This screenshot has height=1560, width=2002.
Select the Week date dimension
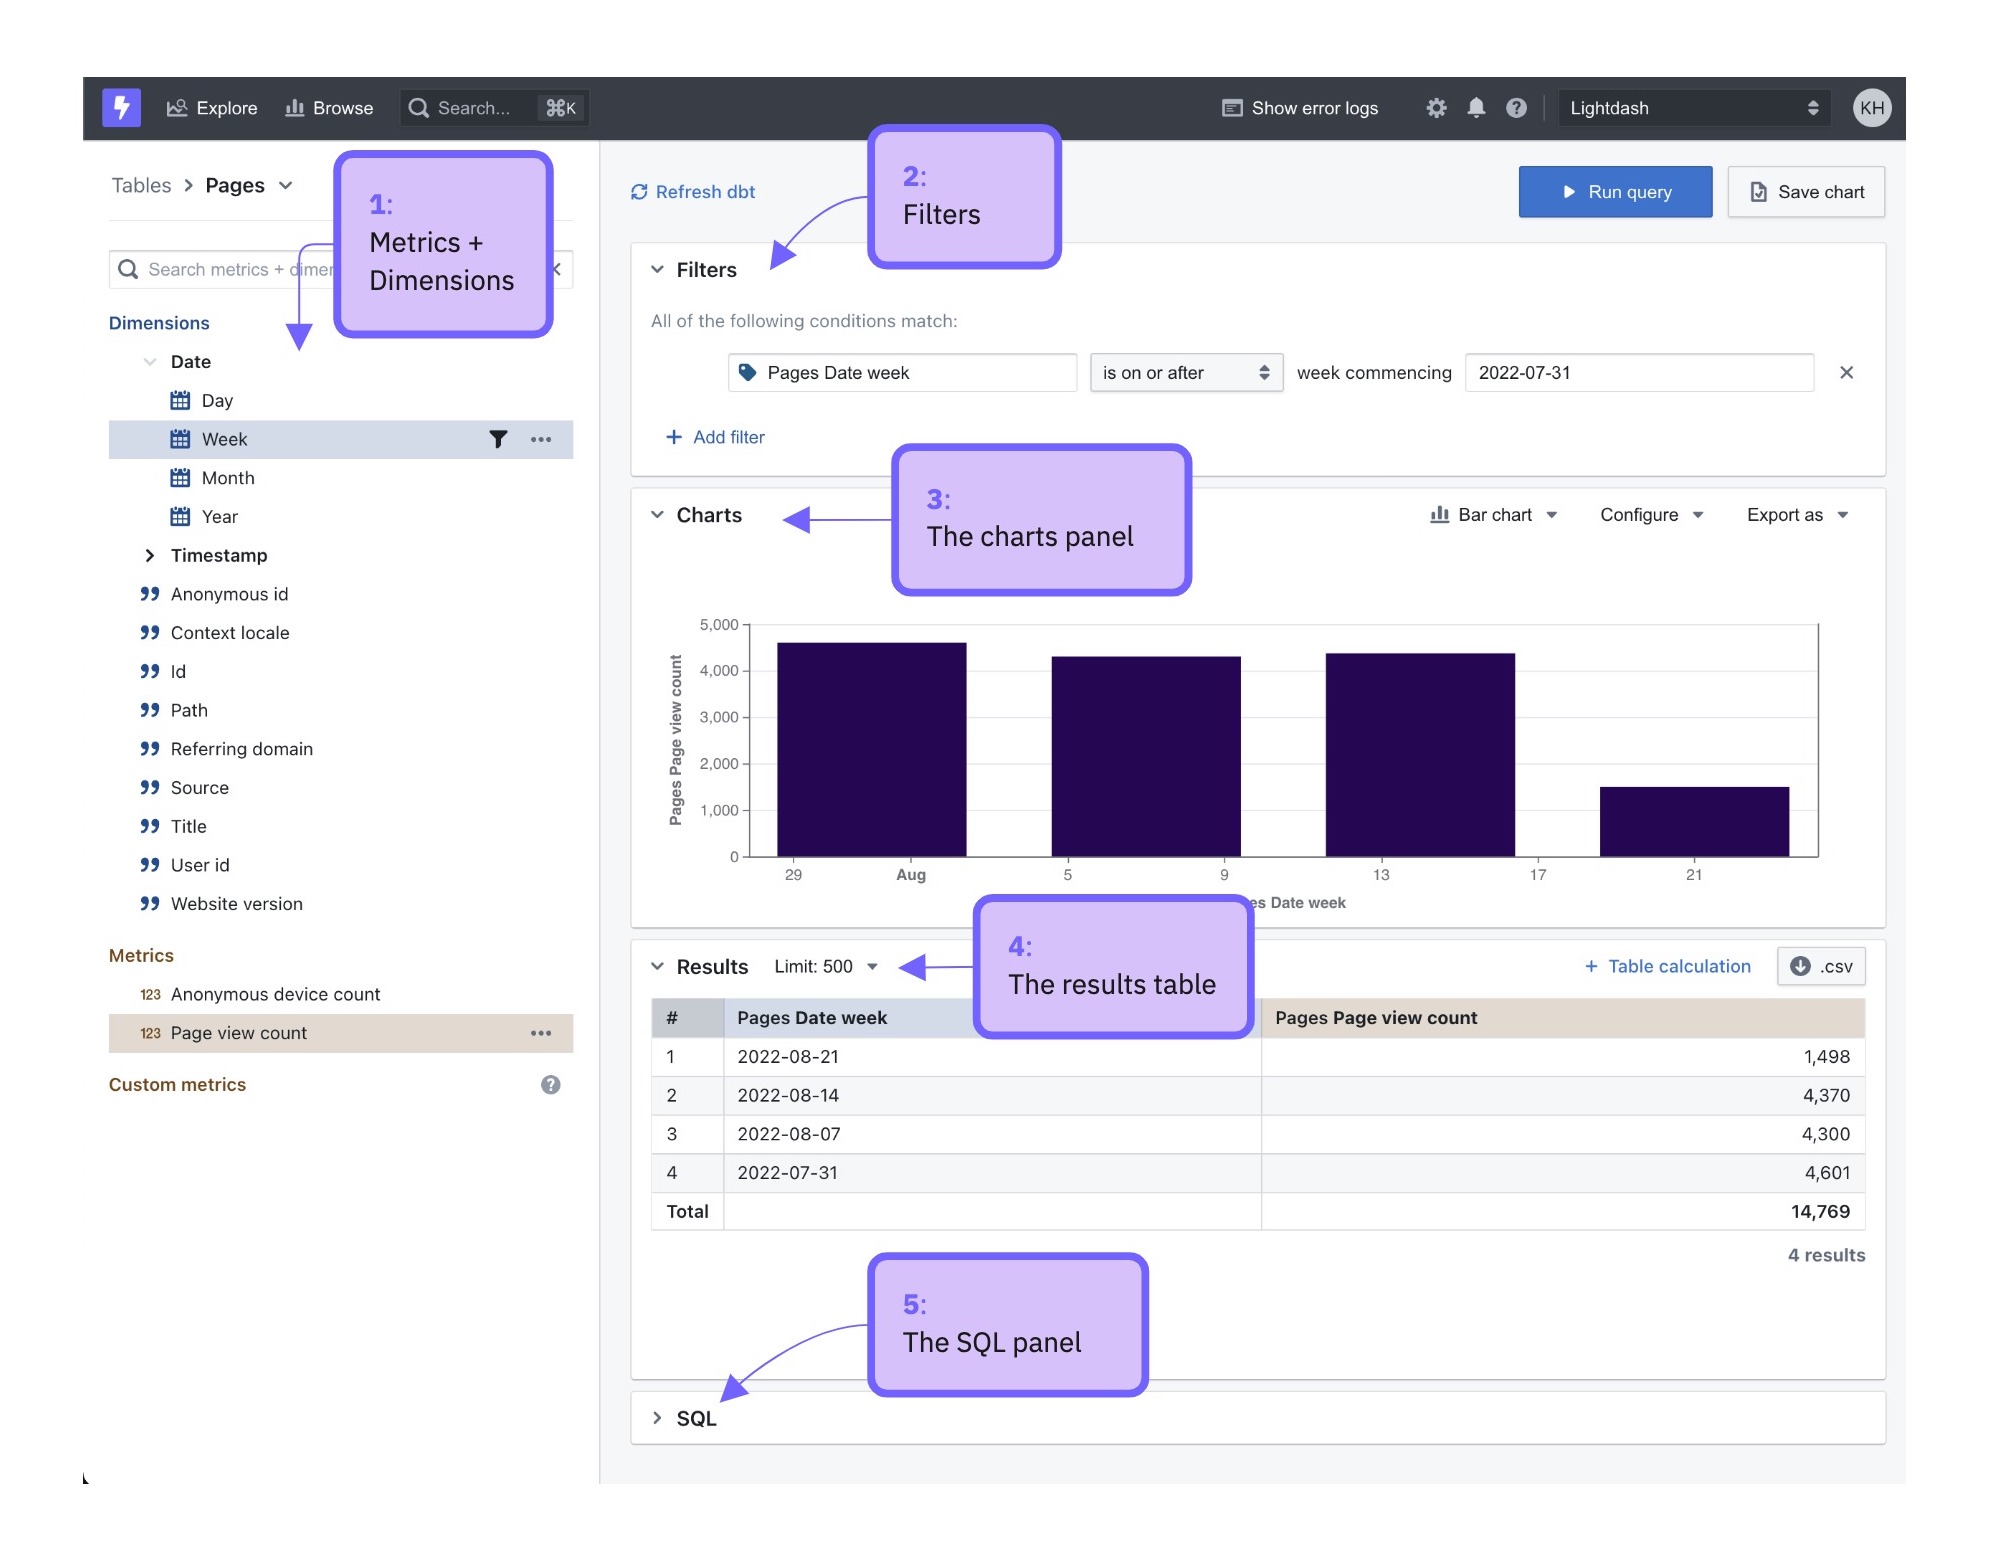[x=341, y=439]
